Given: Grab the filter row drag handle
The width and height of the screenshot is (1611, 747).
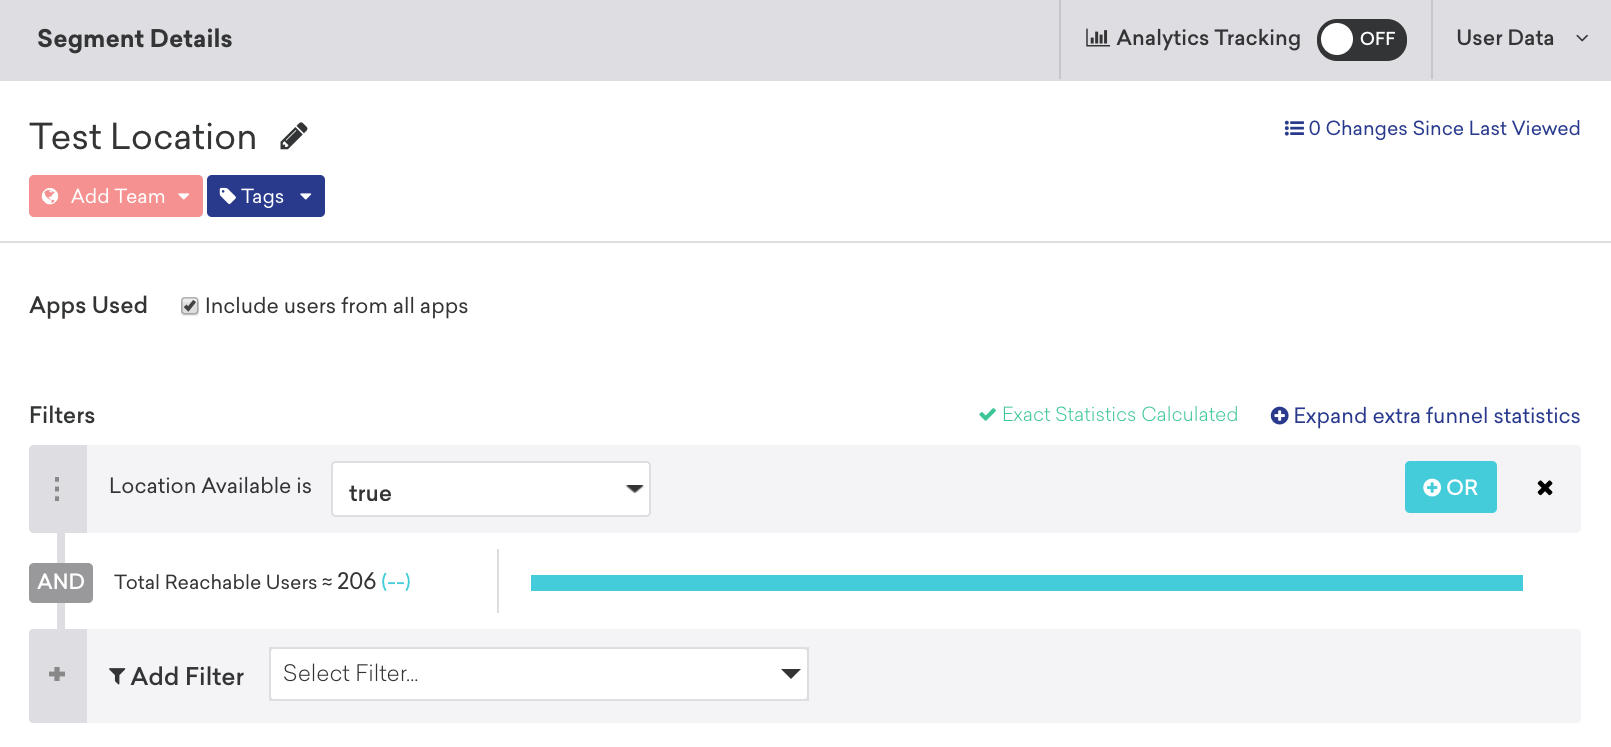Looking at the screenshot, I should tap(57, 488).
